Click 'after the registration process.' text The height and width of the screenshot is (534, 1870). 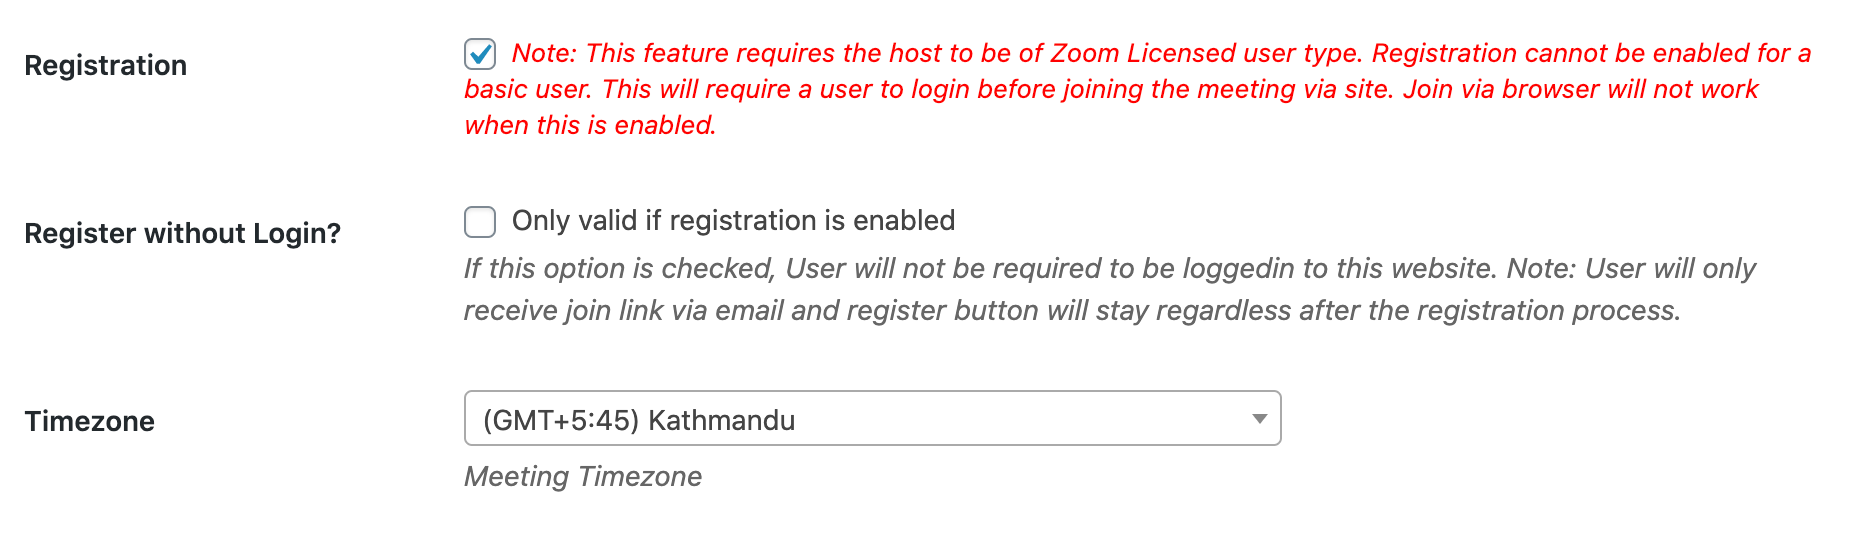click(1490, 310)
